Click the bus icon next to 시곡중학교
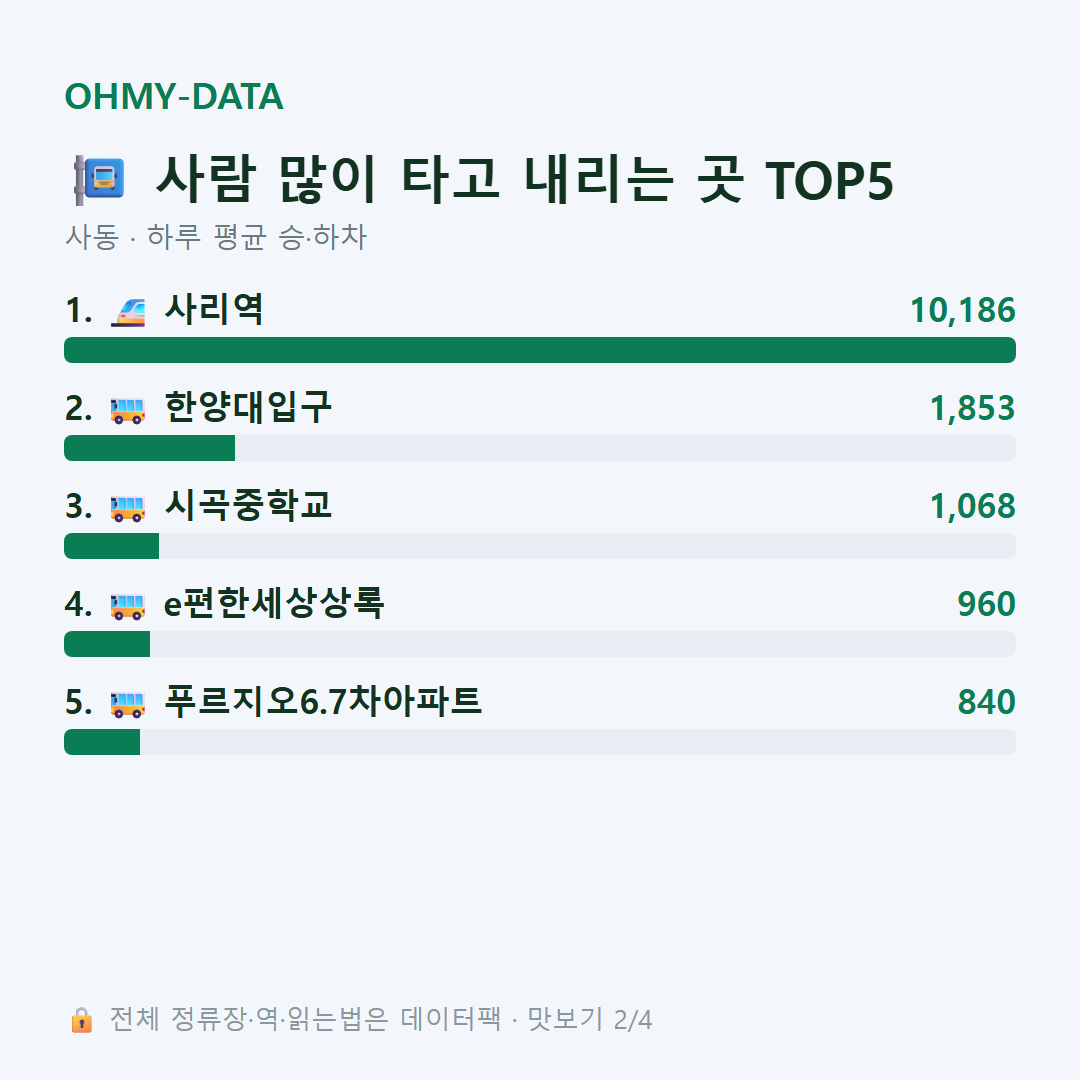The height and width of the screenshot is (1080, 1080). (x=128, y=508)
